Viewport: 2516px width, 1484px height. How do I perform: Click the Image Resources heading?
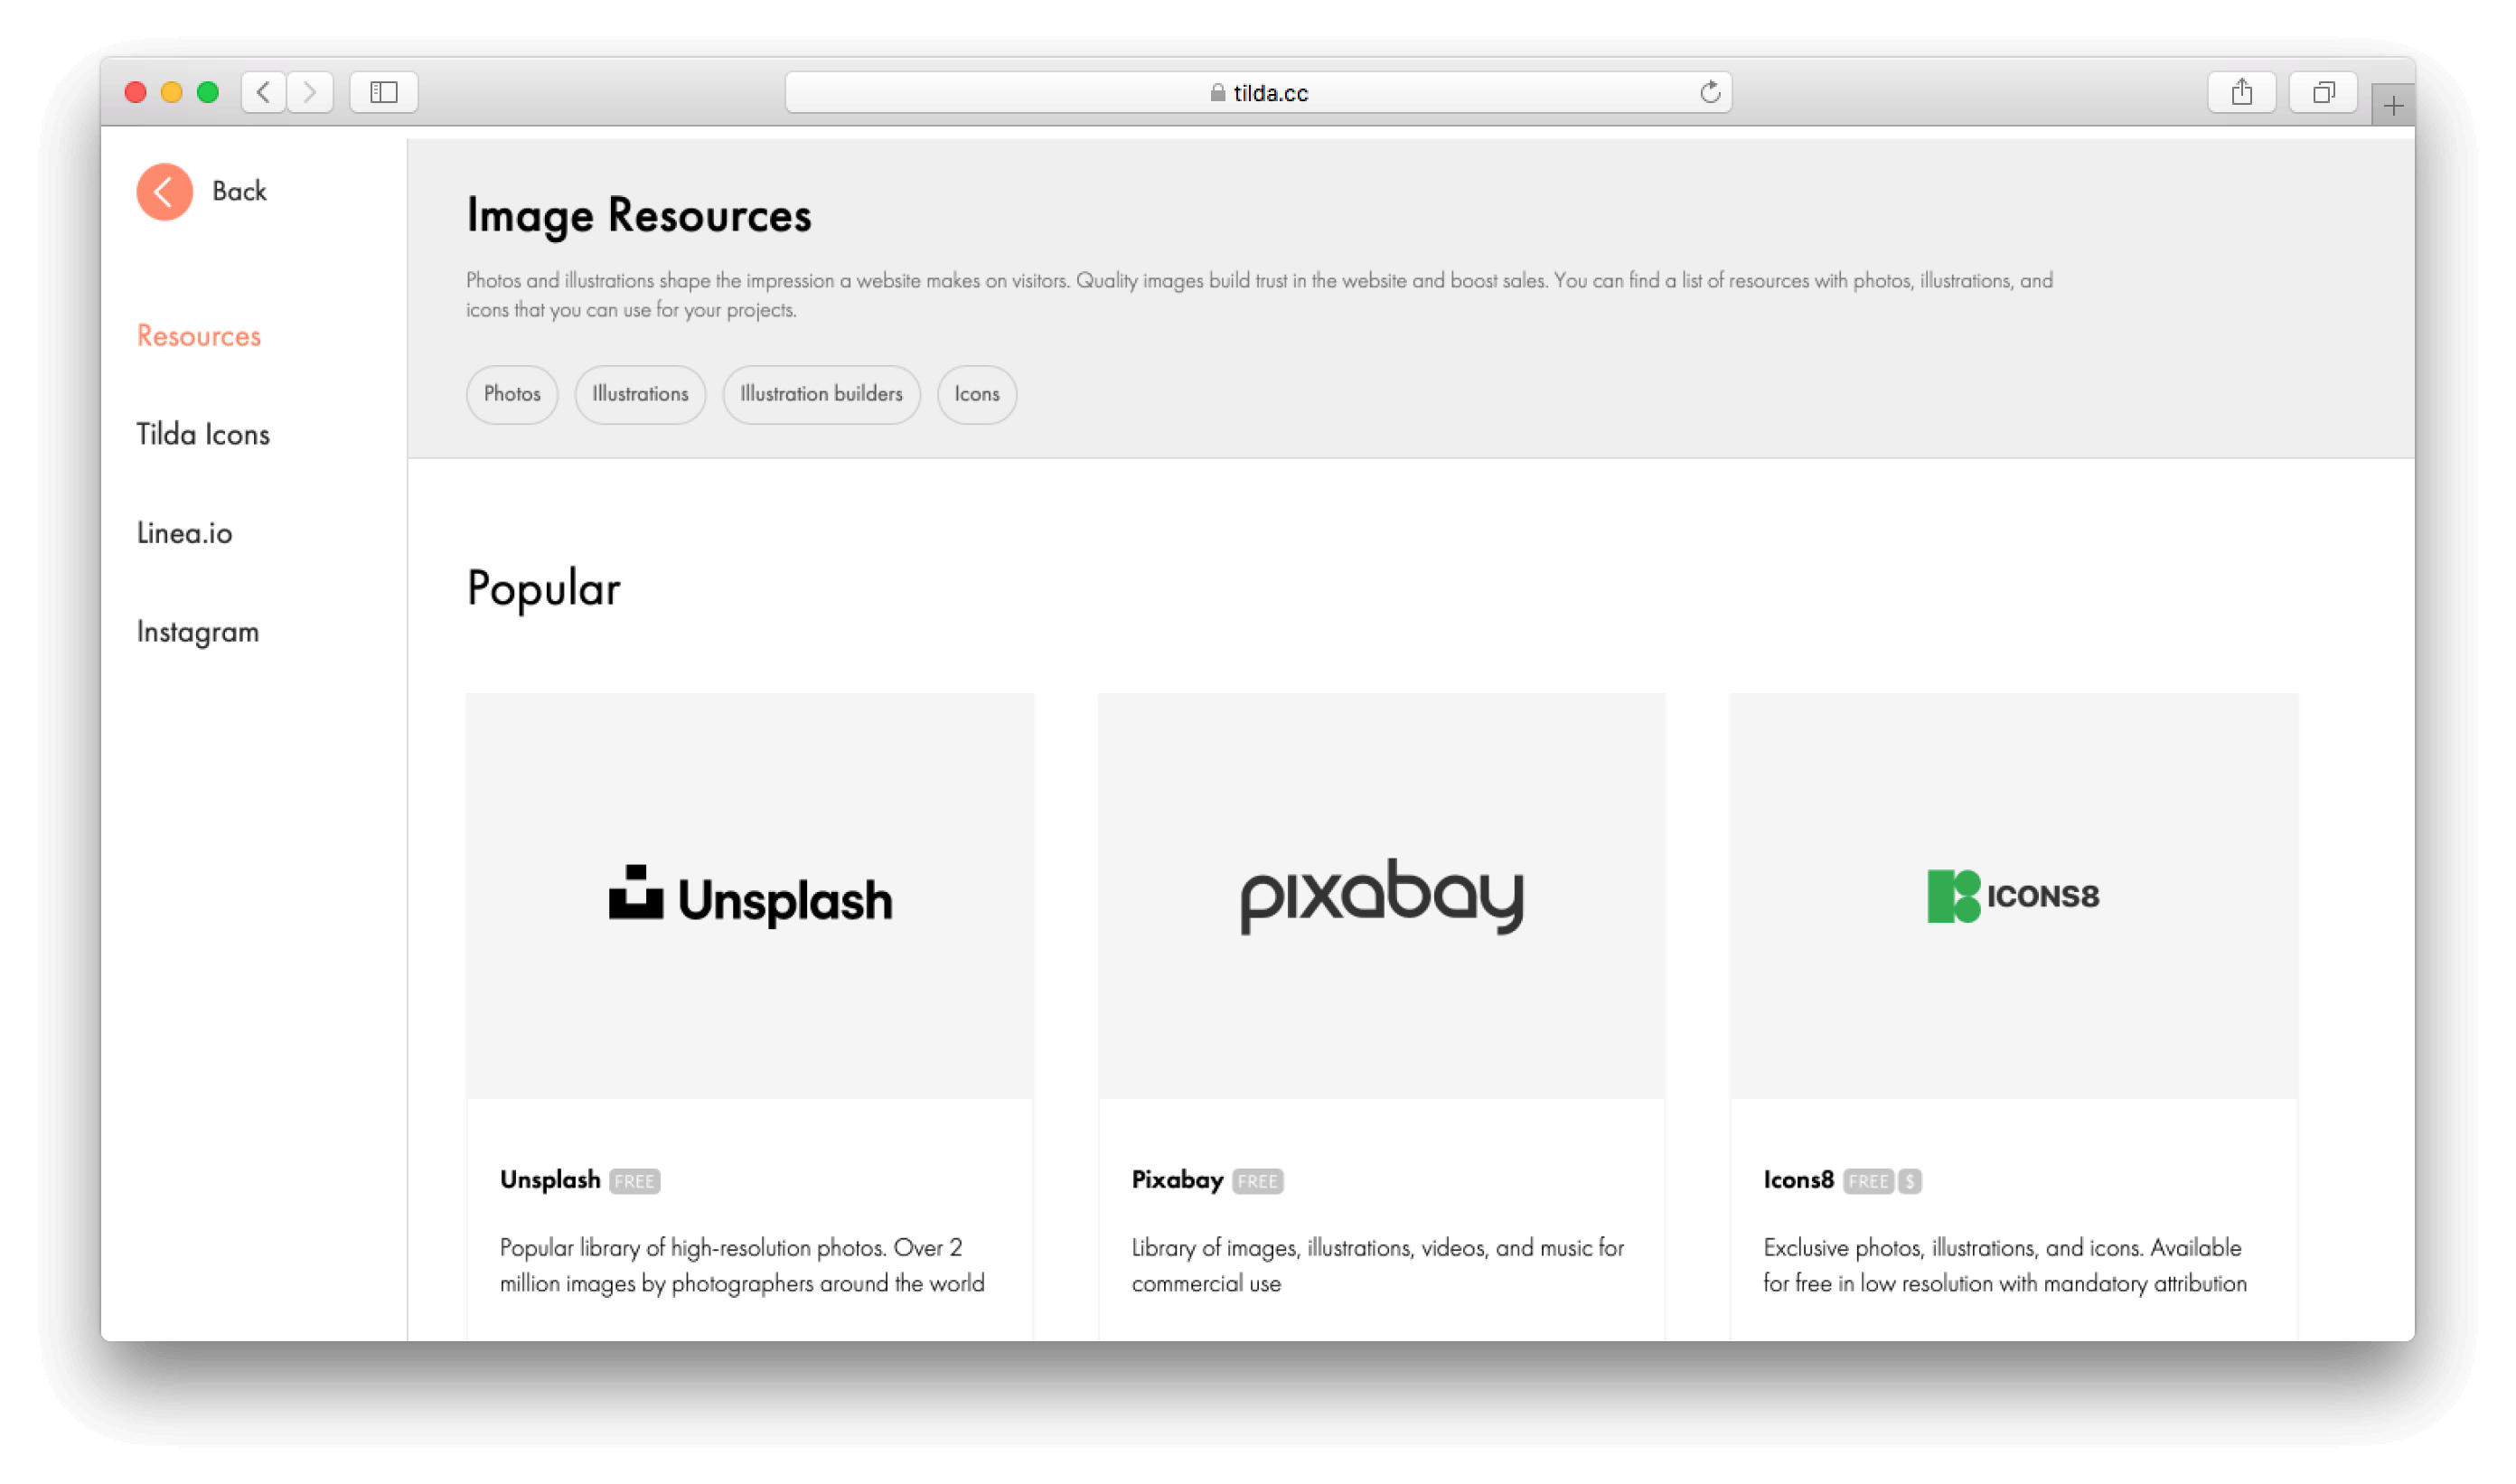tap(638, 216)
